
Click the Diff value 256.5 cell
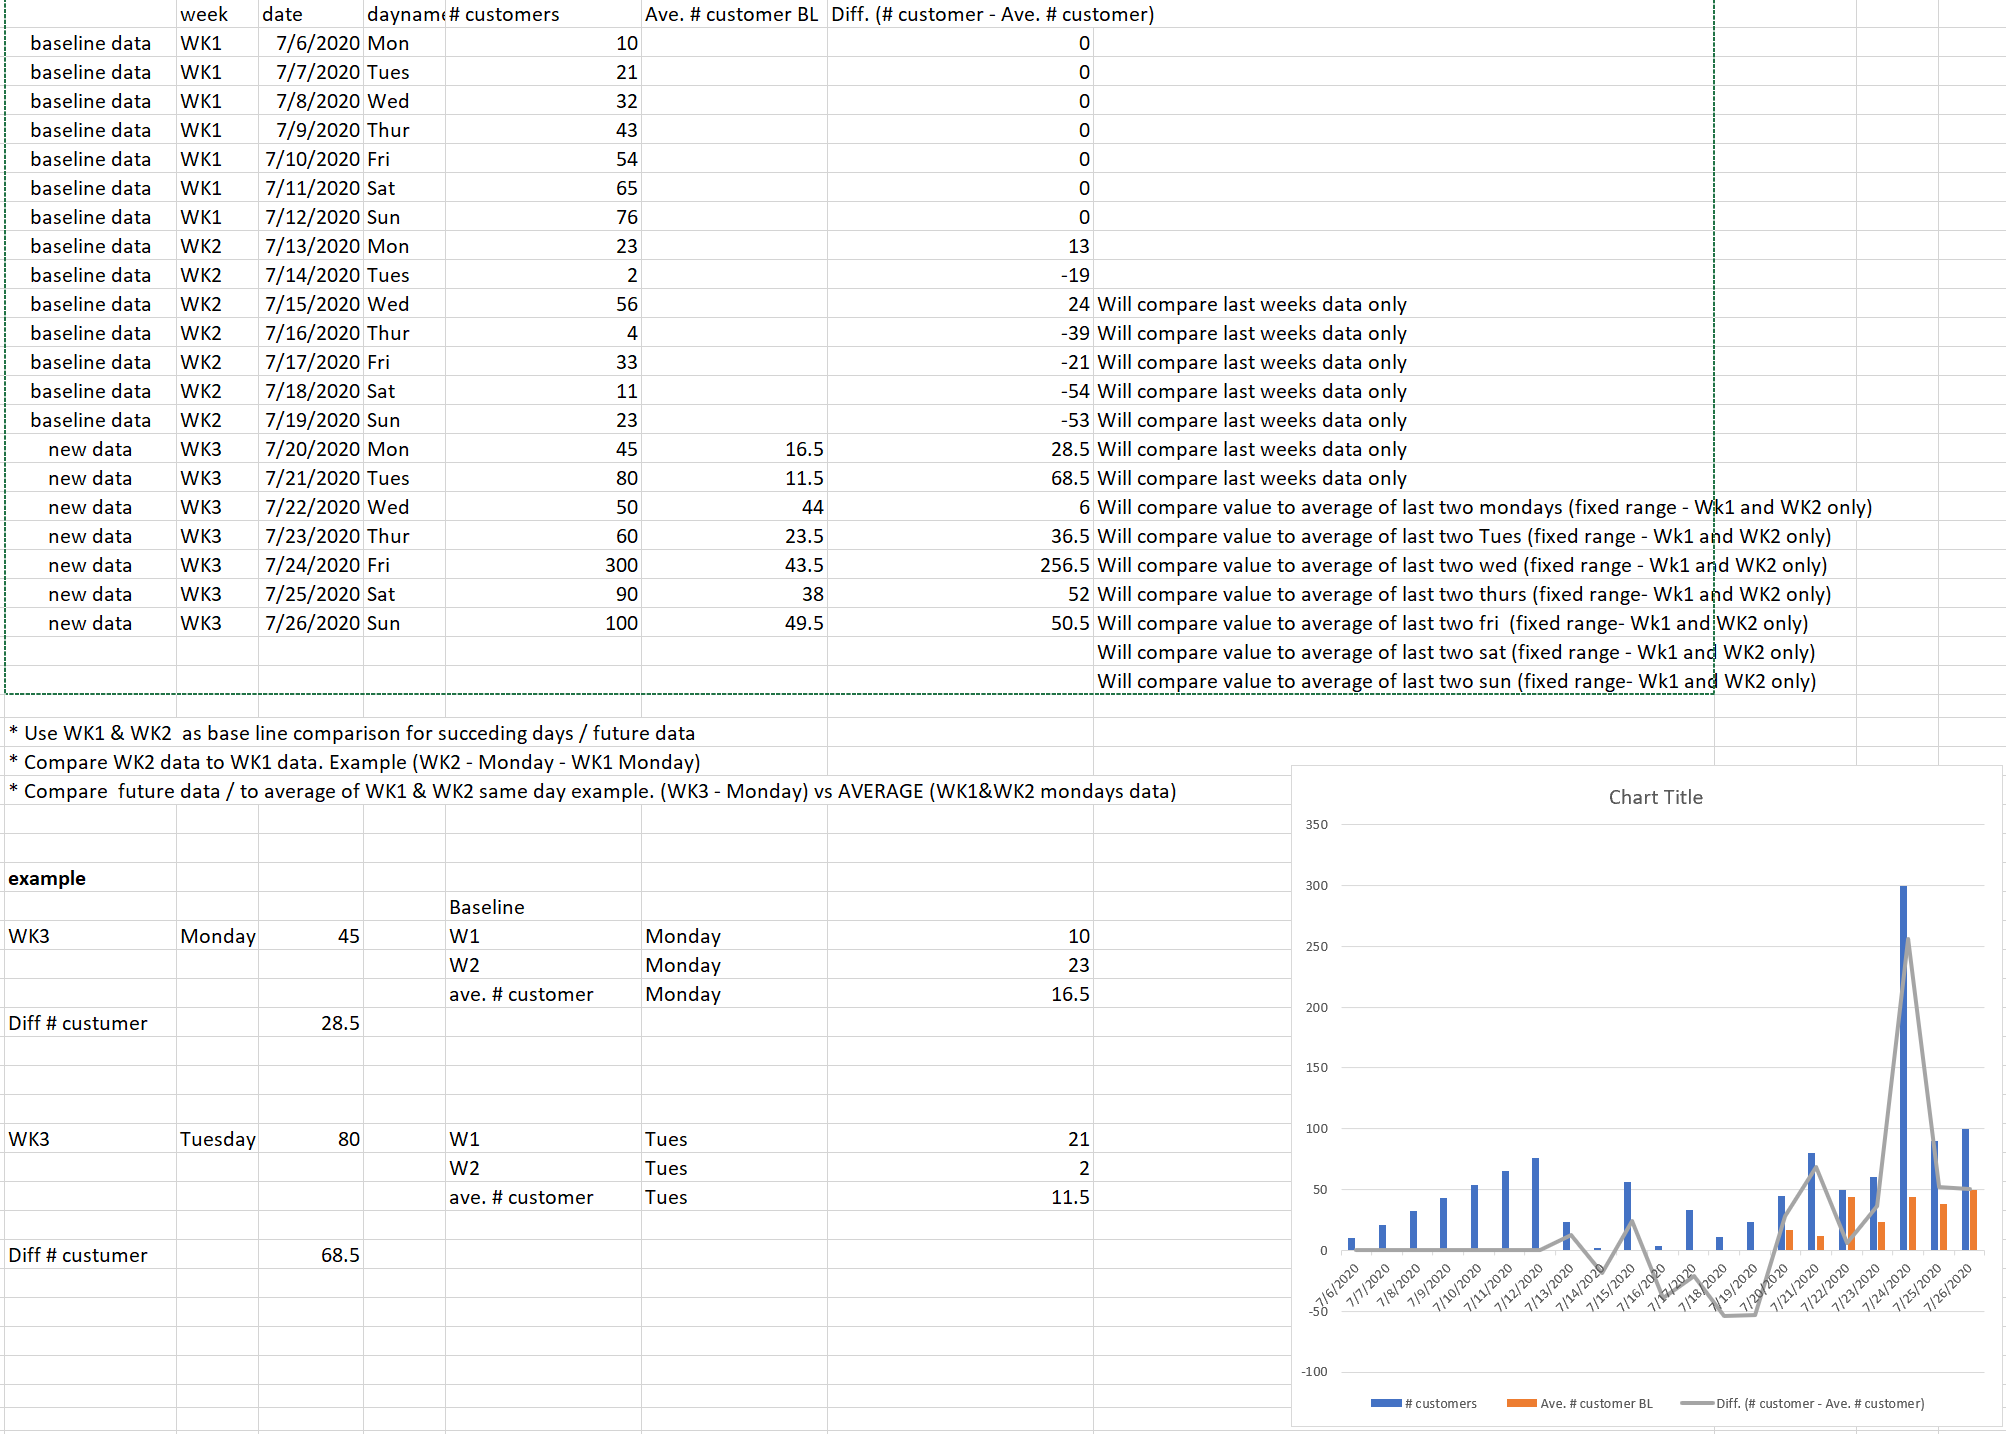(960, 565)
